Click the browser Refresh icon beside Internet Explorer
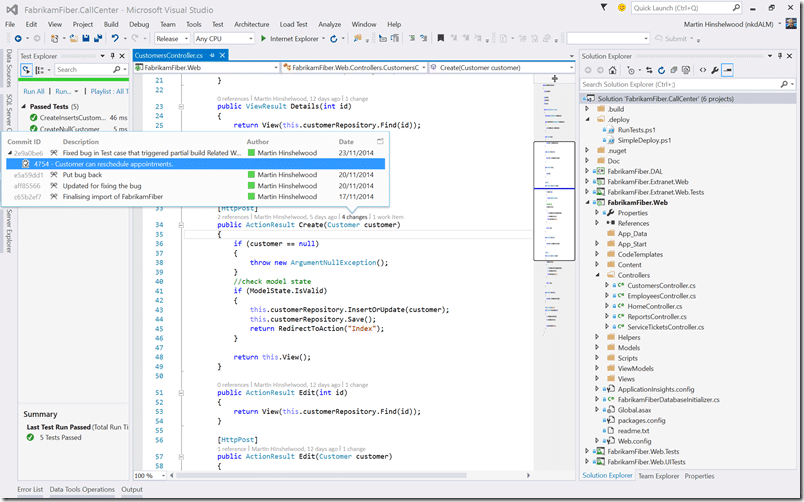Screen dimensions: 804x502 coord(334,38)
